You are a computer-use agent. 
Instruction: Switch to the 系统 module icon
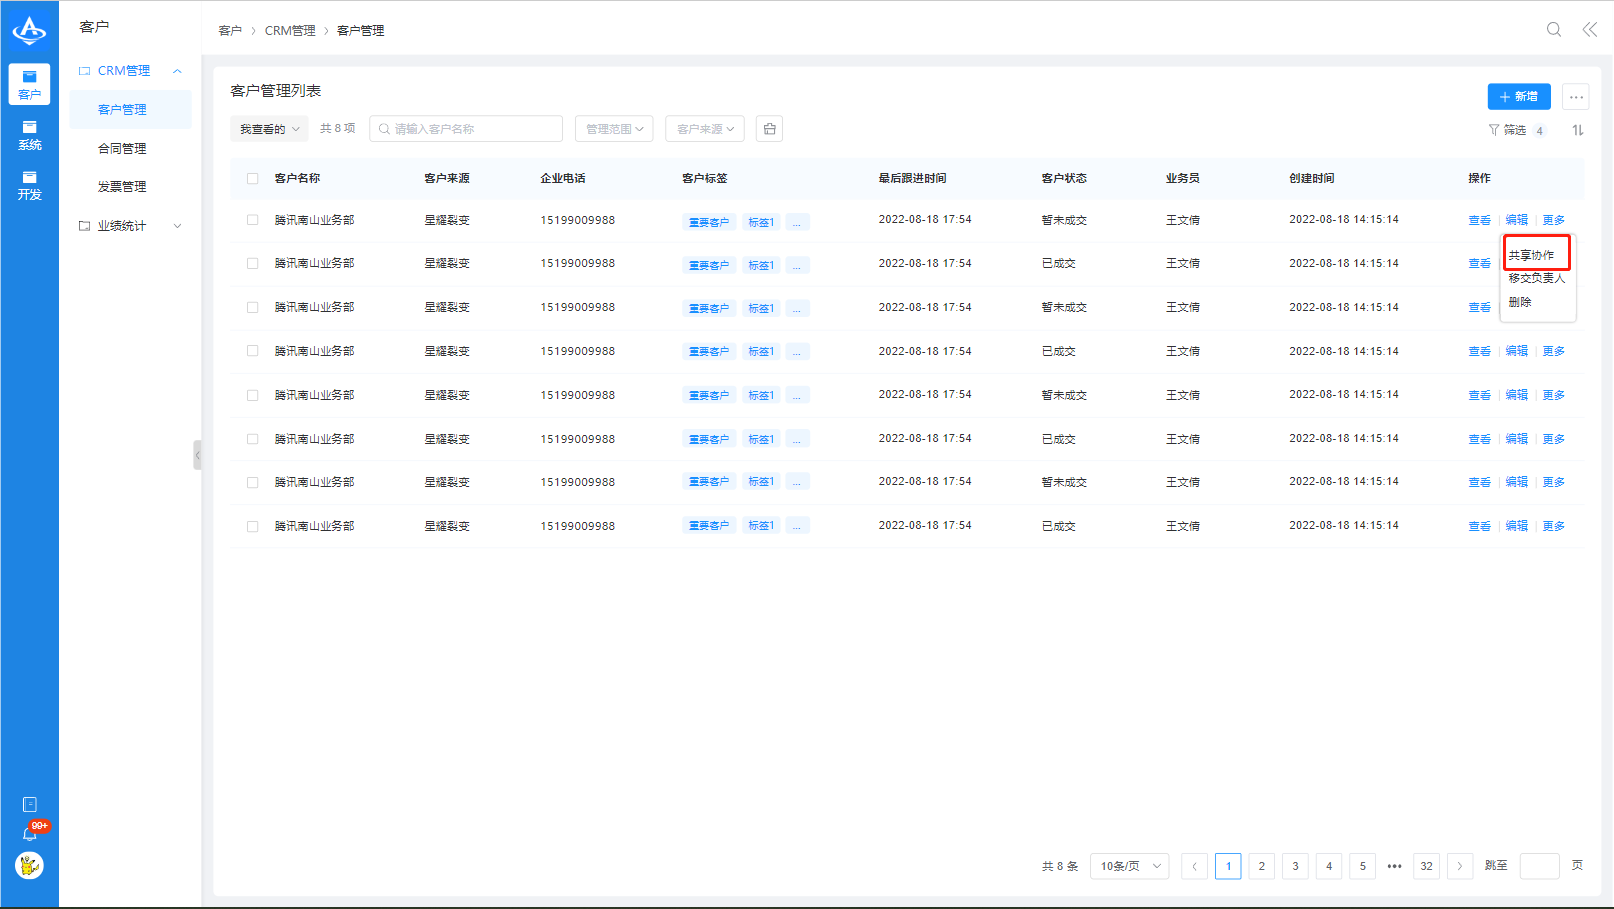point(29,135)
